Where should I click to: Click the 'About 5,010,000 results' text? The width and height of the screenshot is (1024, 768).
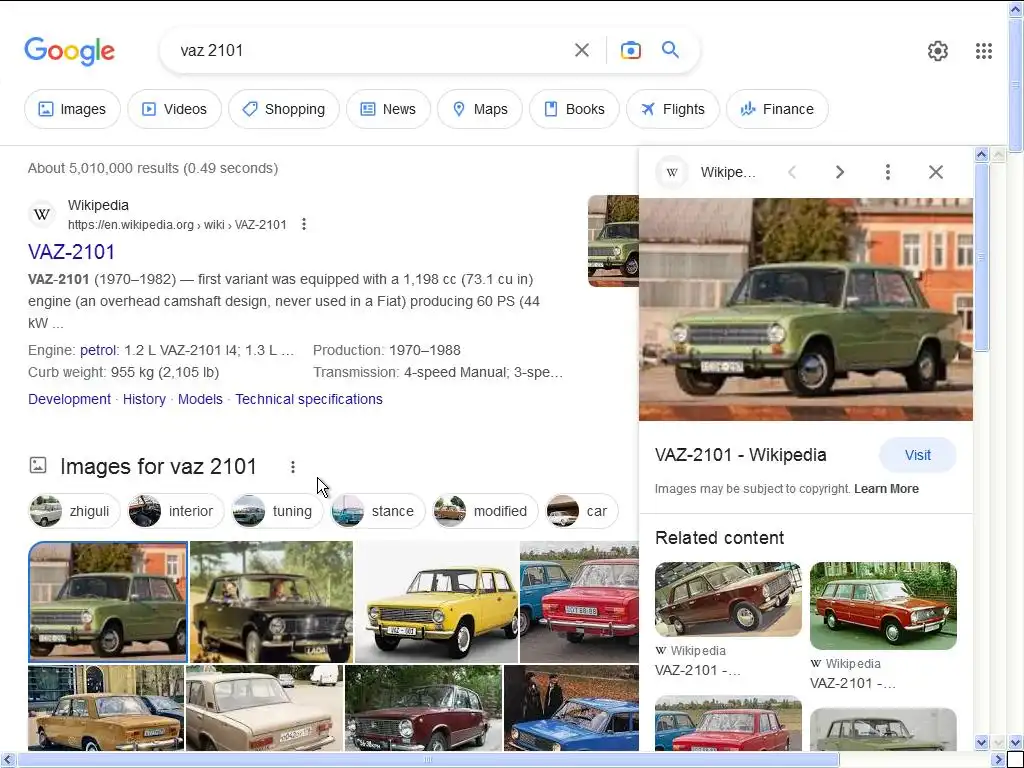pos(153,168)
